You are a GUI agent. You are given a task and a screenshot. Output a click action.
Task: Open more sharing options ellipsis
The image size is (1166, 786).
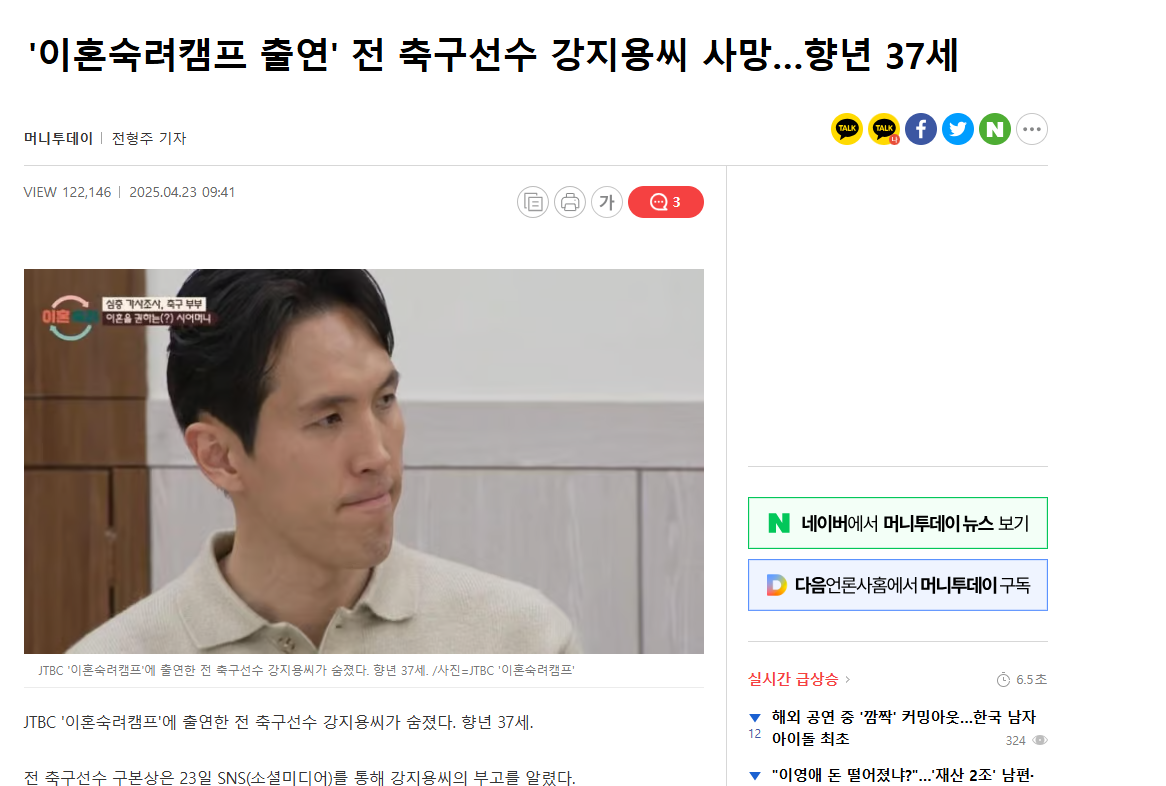[x=1032, y=129]
